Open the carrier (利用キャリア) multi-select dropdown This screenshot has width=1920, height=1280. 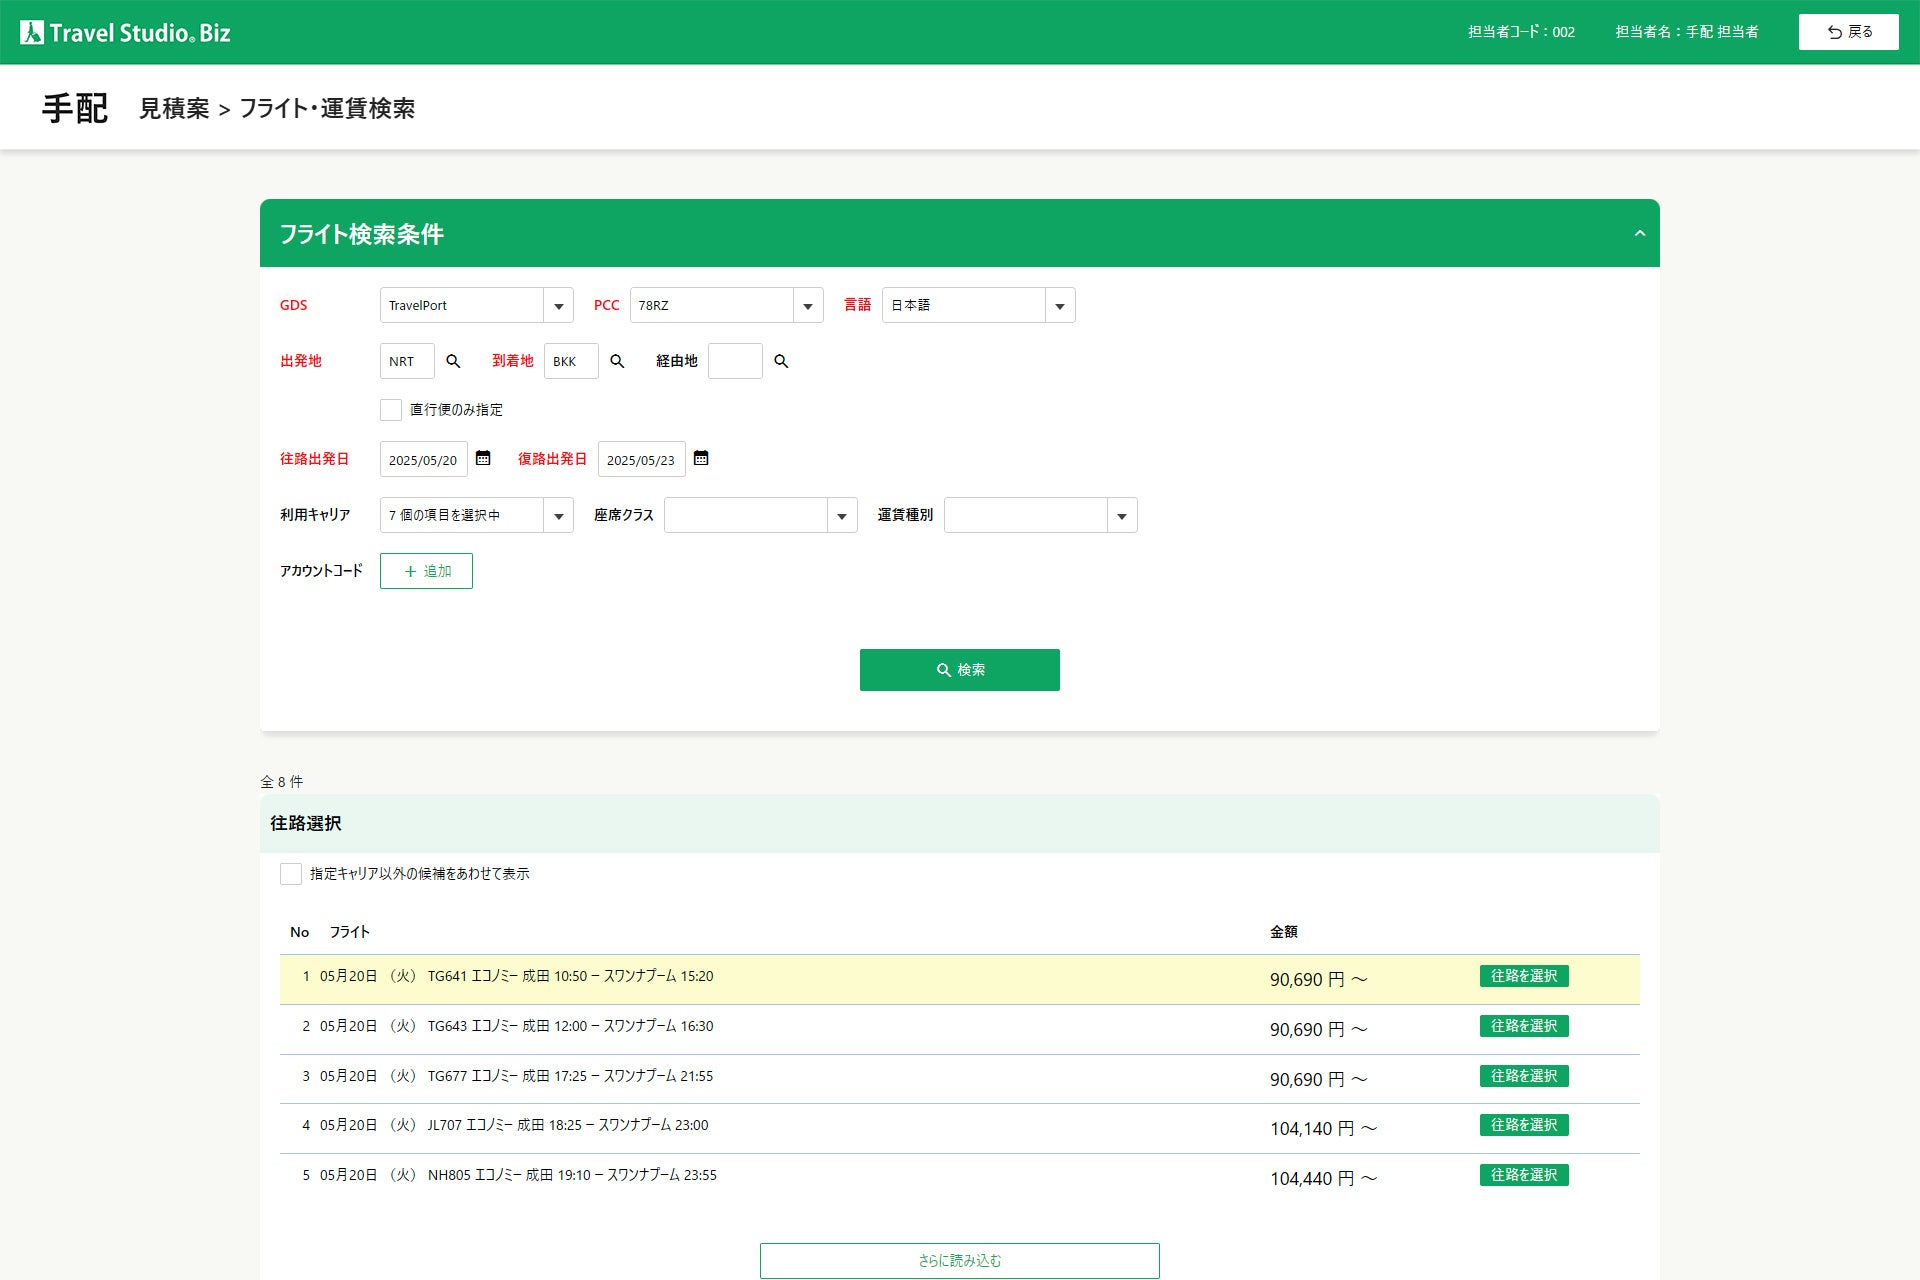pos(558,515)
